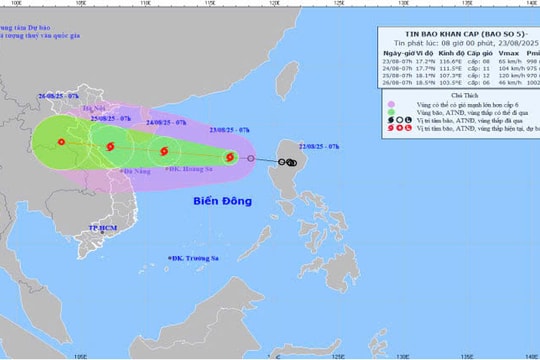Click the 'Đà Nẵng' city label

pyautogui.click(x=136, y=171)
